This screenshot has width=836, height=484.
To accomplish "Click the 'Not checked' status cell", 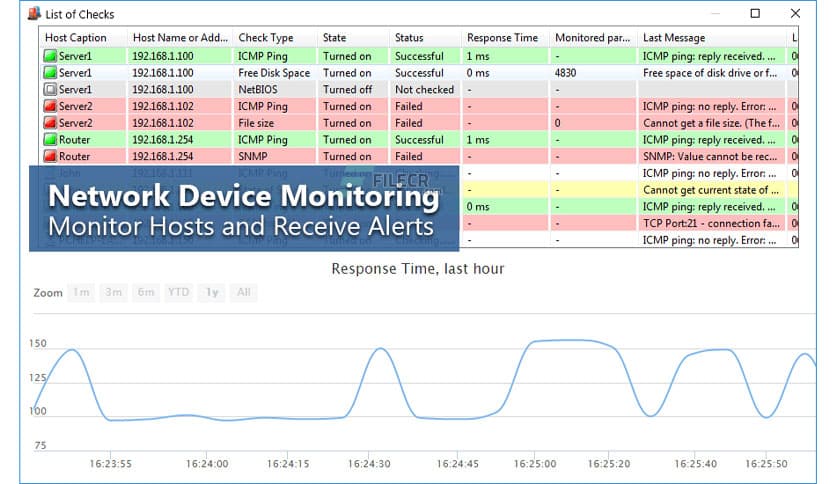I will coord(425,90).
